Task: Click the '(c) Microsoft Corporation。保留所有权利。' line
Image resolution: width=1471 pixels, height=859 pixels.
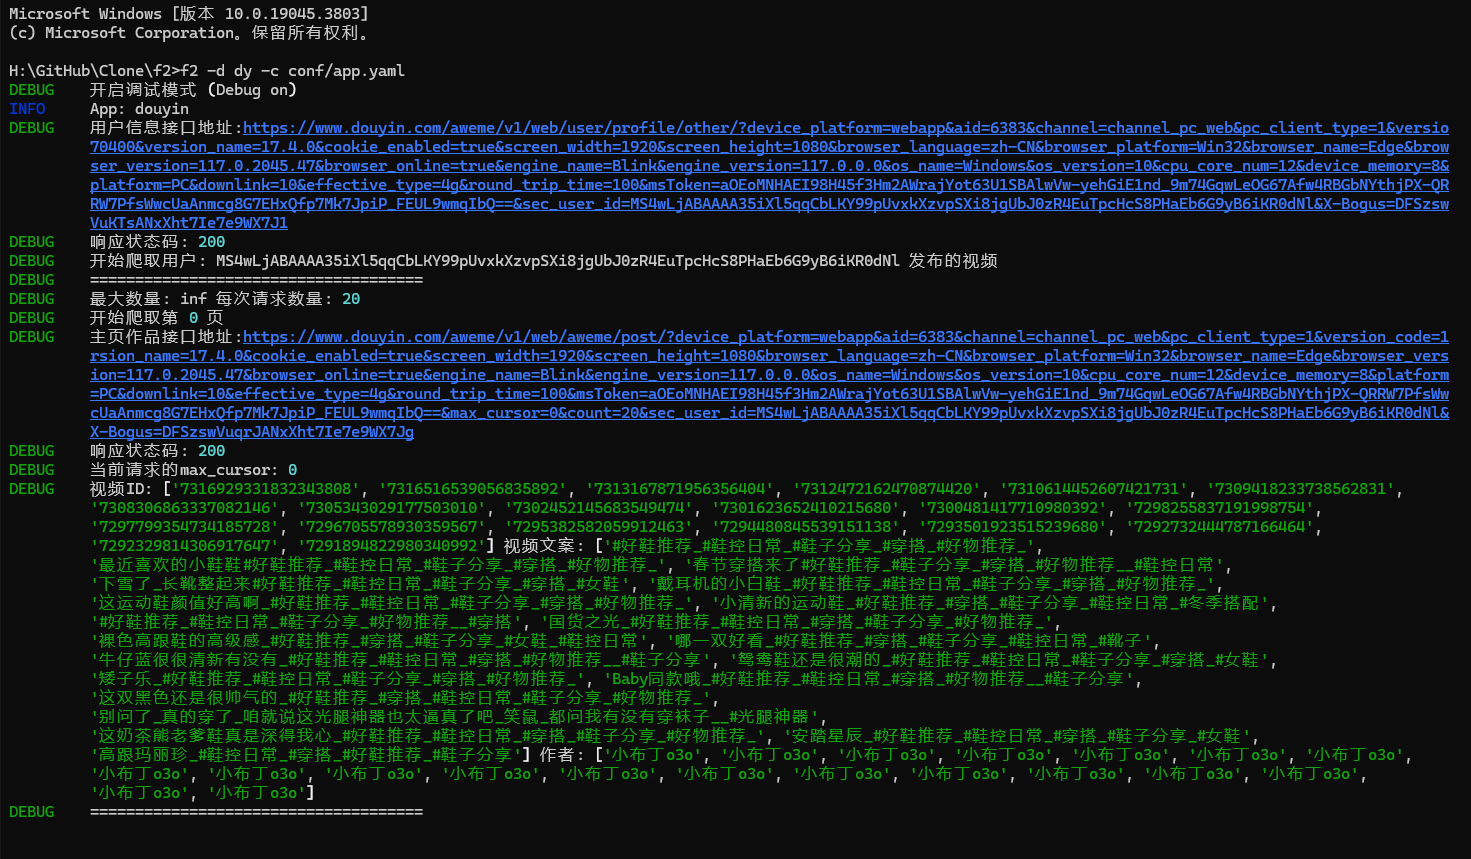Action: click(x=192, y=33)
